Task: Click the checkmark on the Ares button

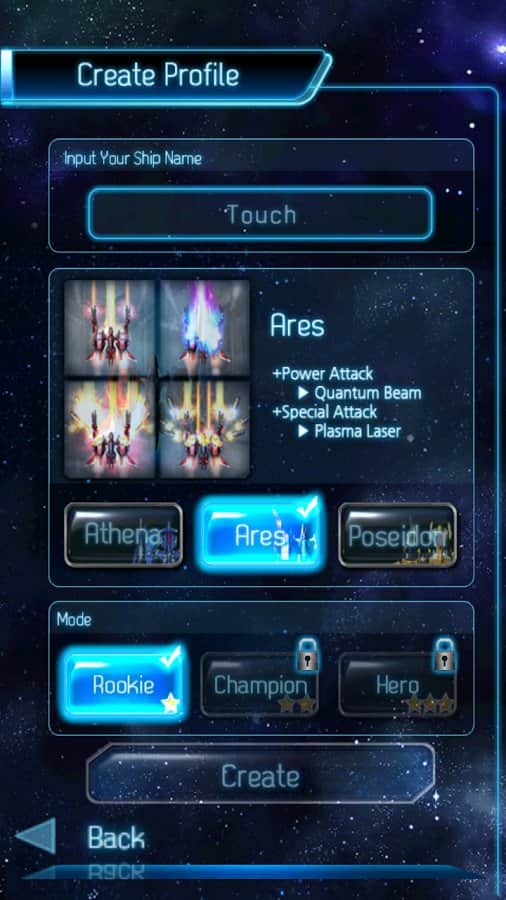Action: [307, 508]
